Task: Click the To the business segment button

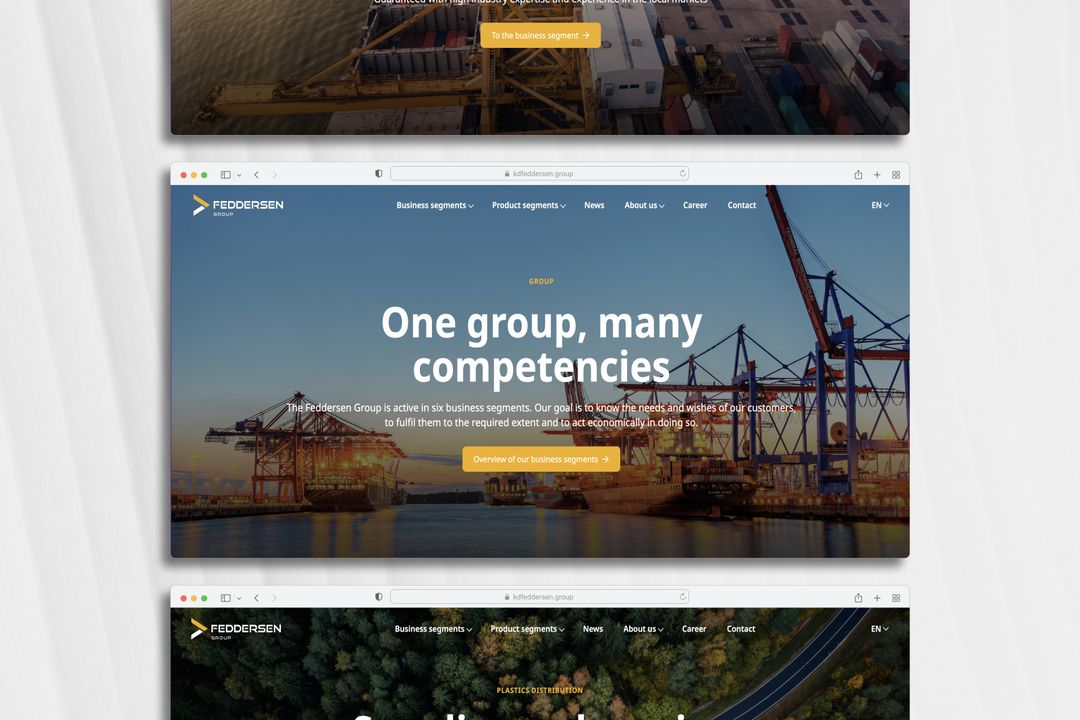Action: (x=540, y=34)
